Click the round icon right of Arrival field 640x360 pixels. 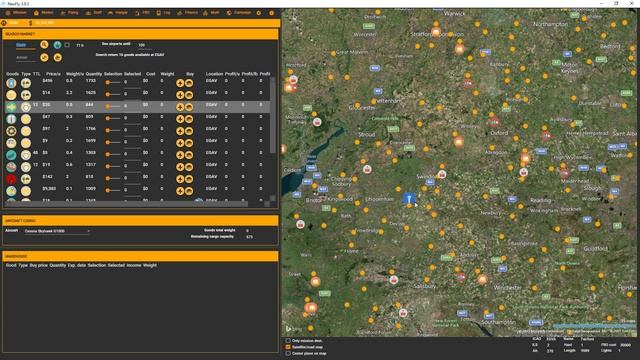(44, 58)
